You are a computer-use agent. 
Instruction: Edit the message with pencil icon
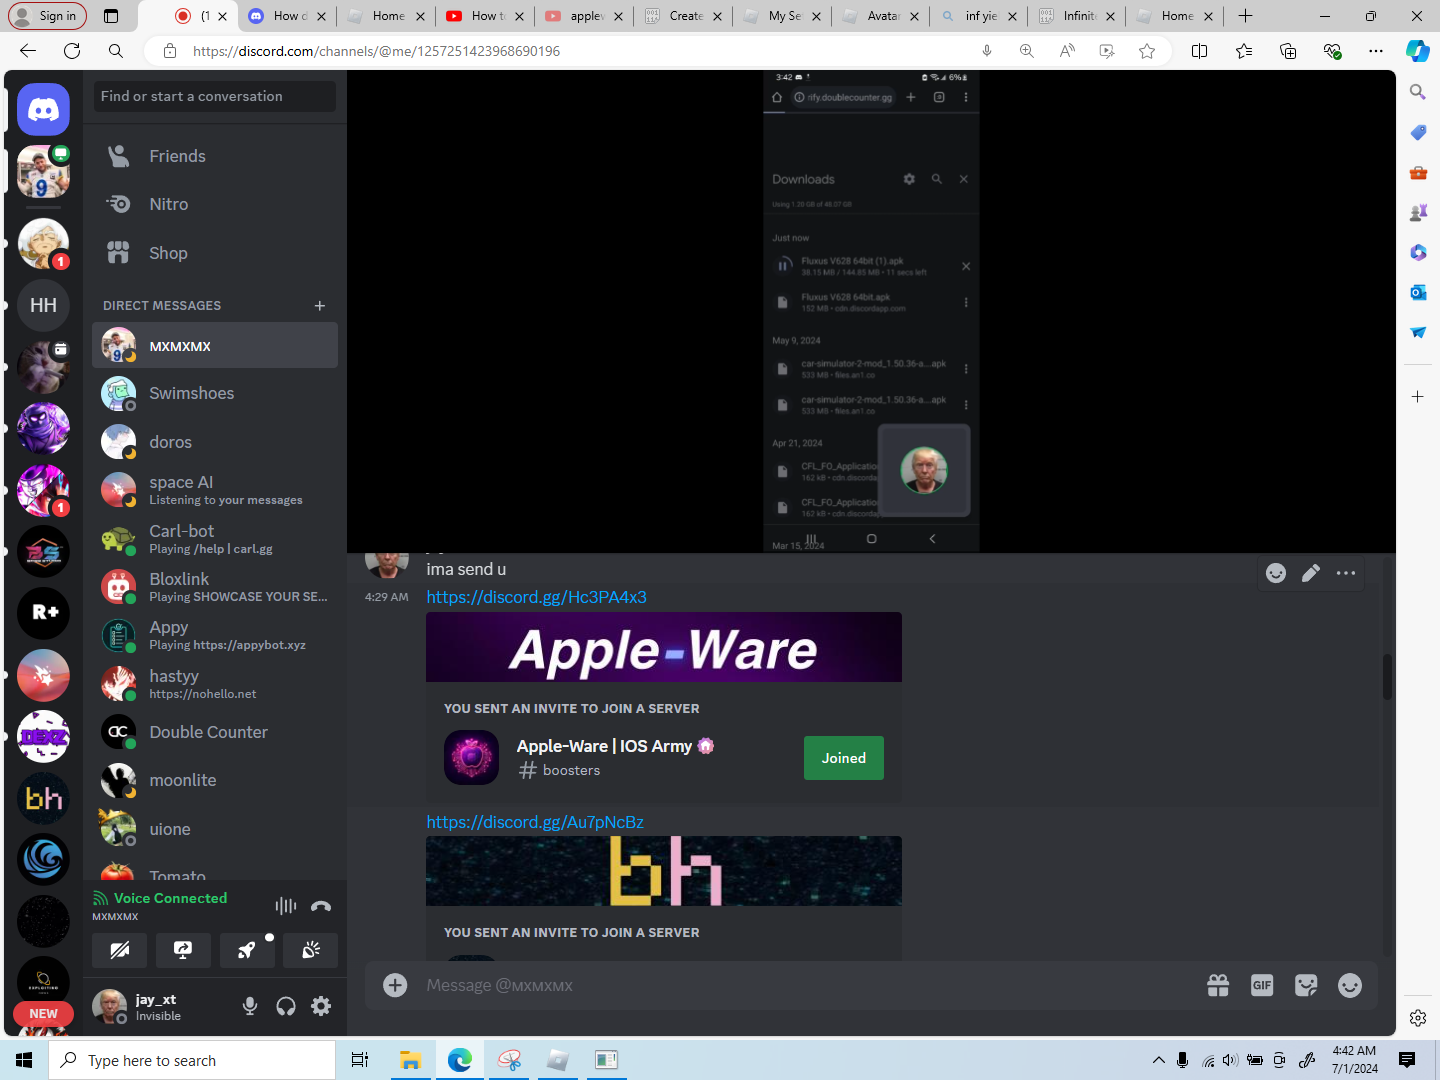(x=1311, y=573)
